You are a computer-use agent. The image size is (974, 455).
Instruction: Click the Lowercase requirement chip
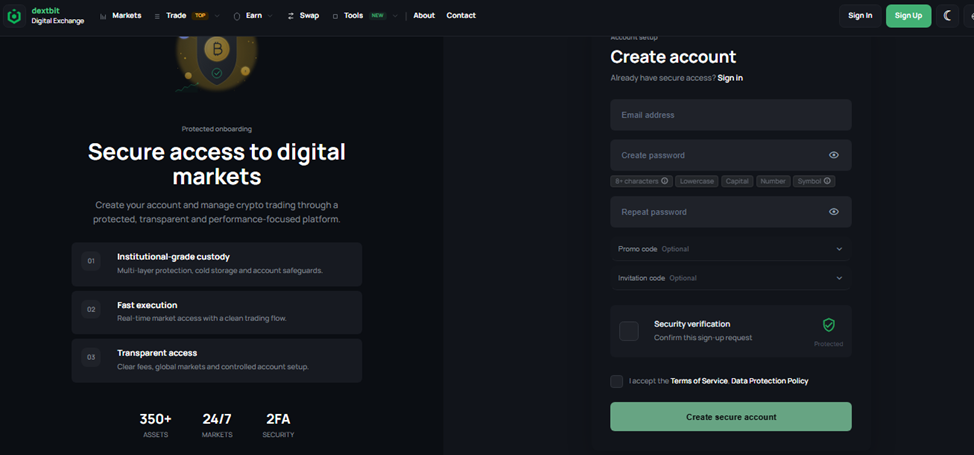click(x=697, y=182)
